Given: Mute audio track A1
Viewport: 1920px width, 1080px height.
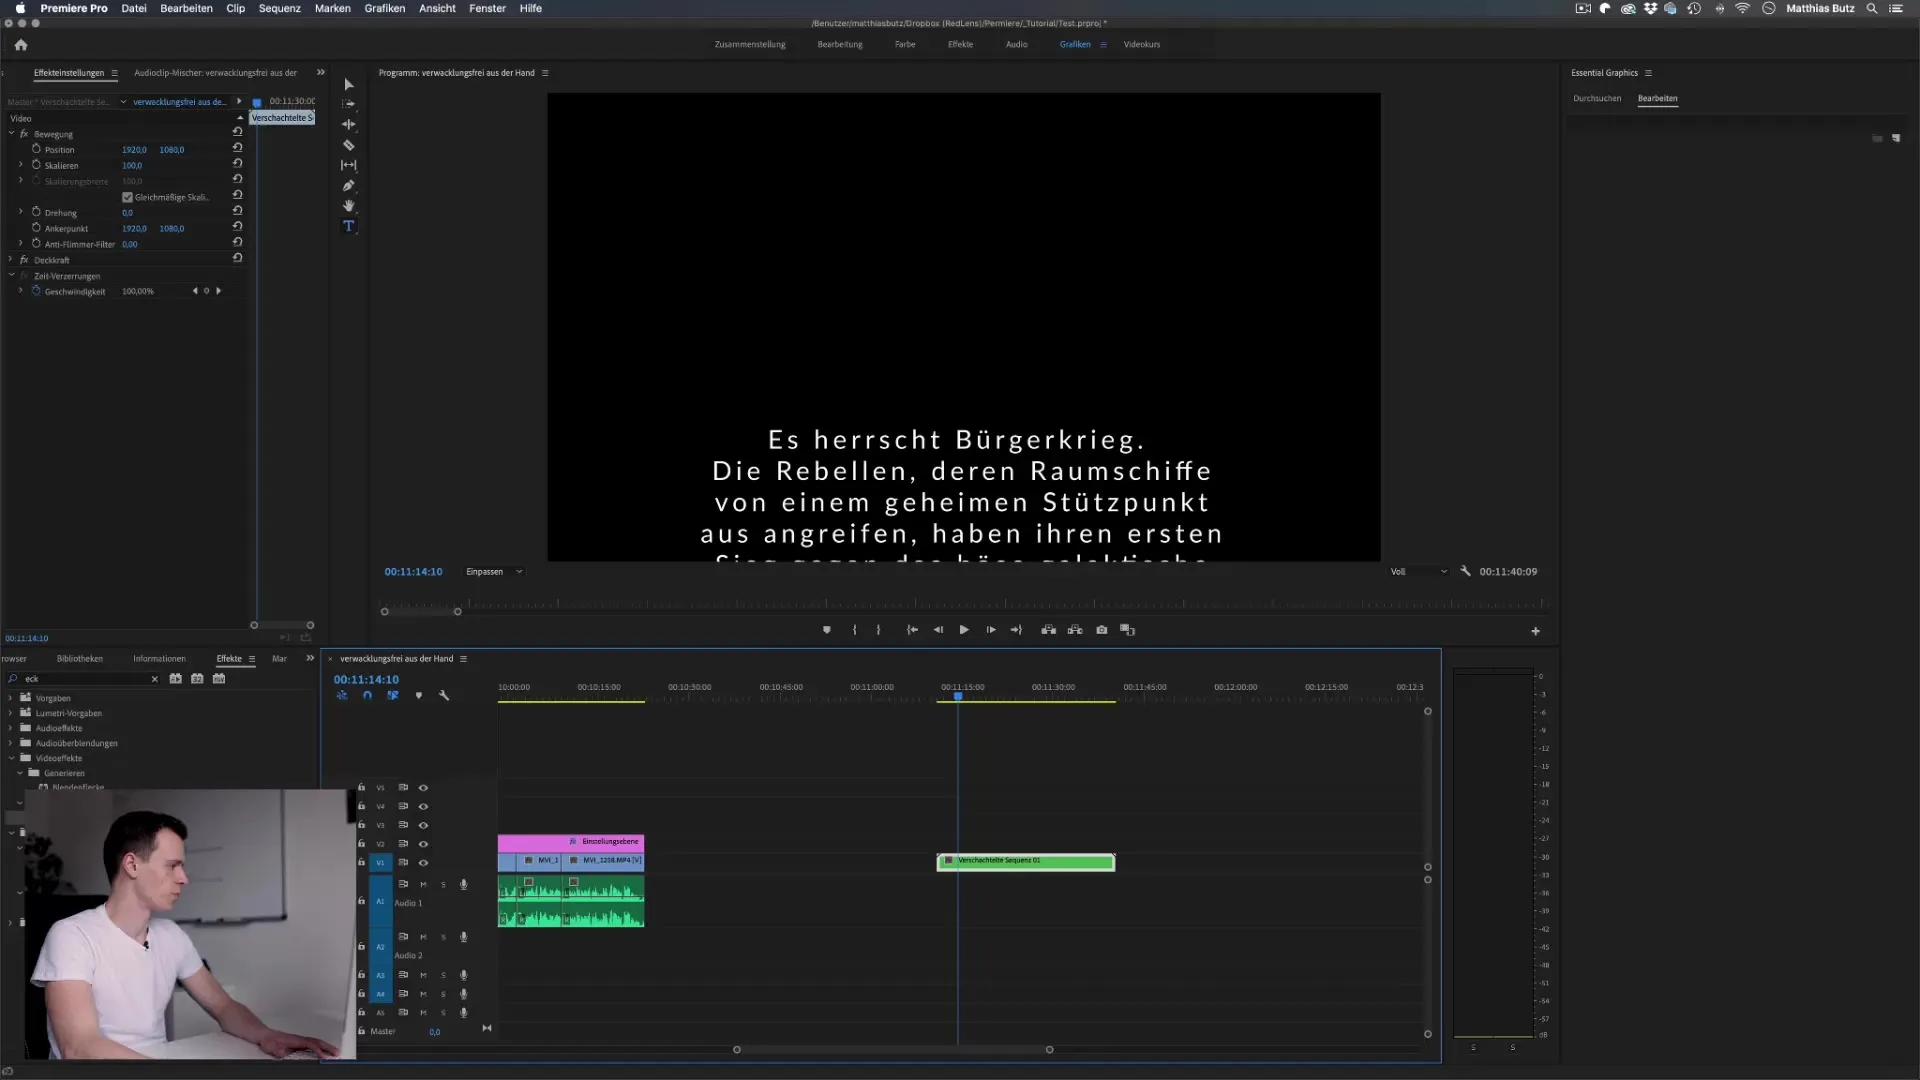Looking at the screenshot, I should click(x=423, y=885).
